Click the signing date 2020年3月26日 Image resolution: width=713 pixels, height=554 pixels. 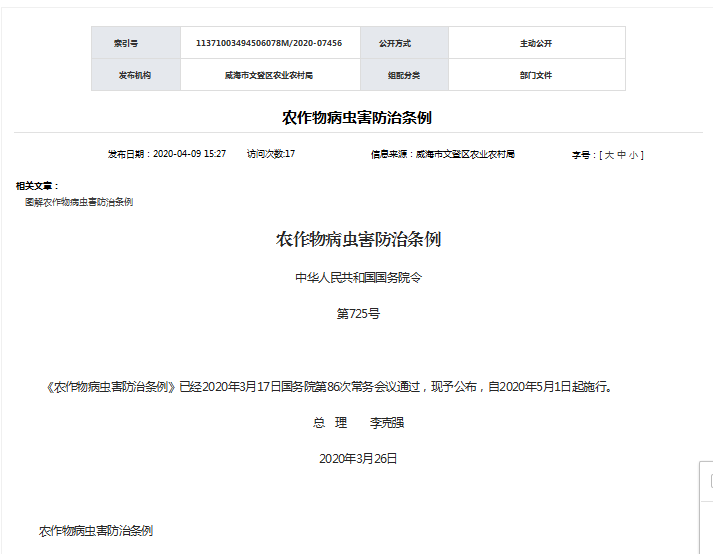(358, 458)
